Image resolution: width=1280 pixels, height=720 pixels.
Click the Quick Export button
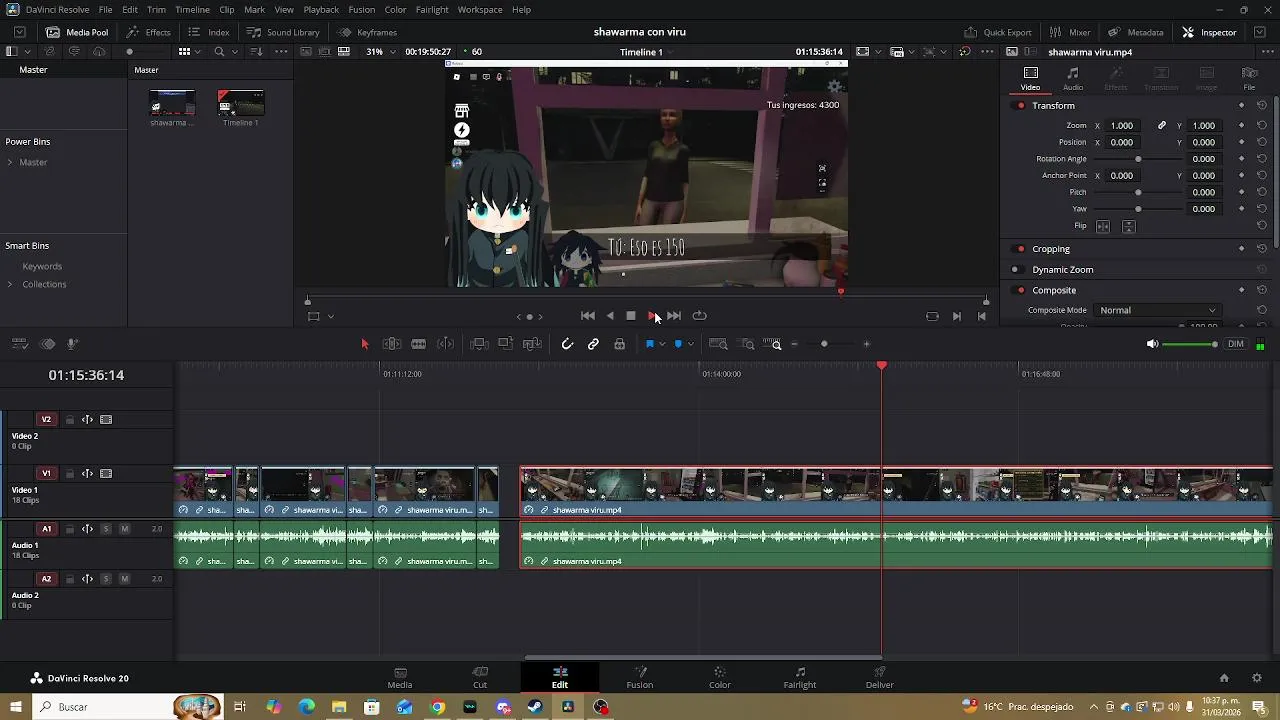[x=998, y=32]
